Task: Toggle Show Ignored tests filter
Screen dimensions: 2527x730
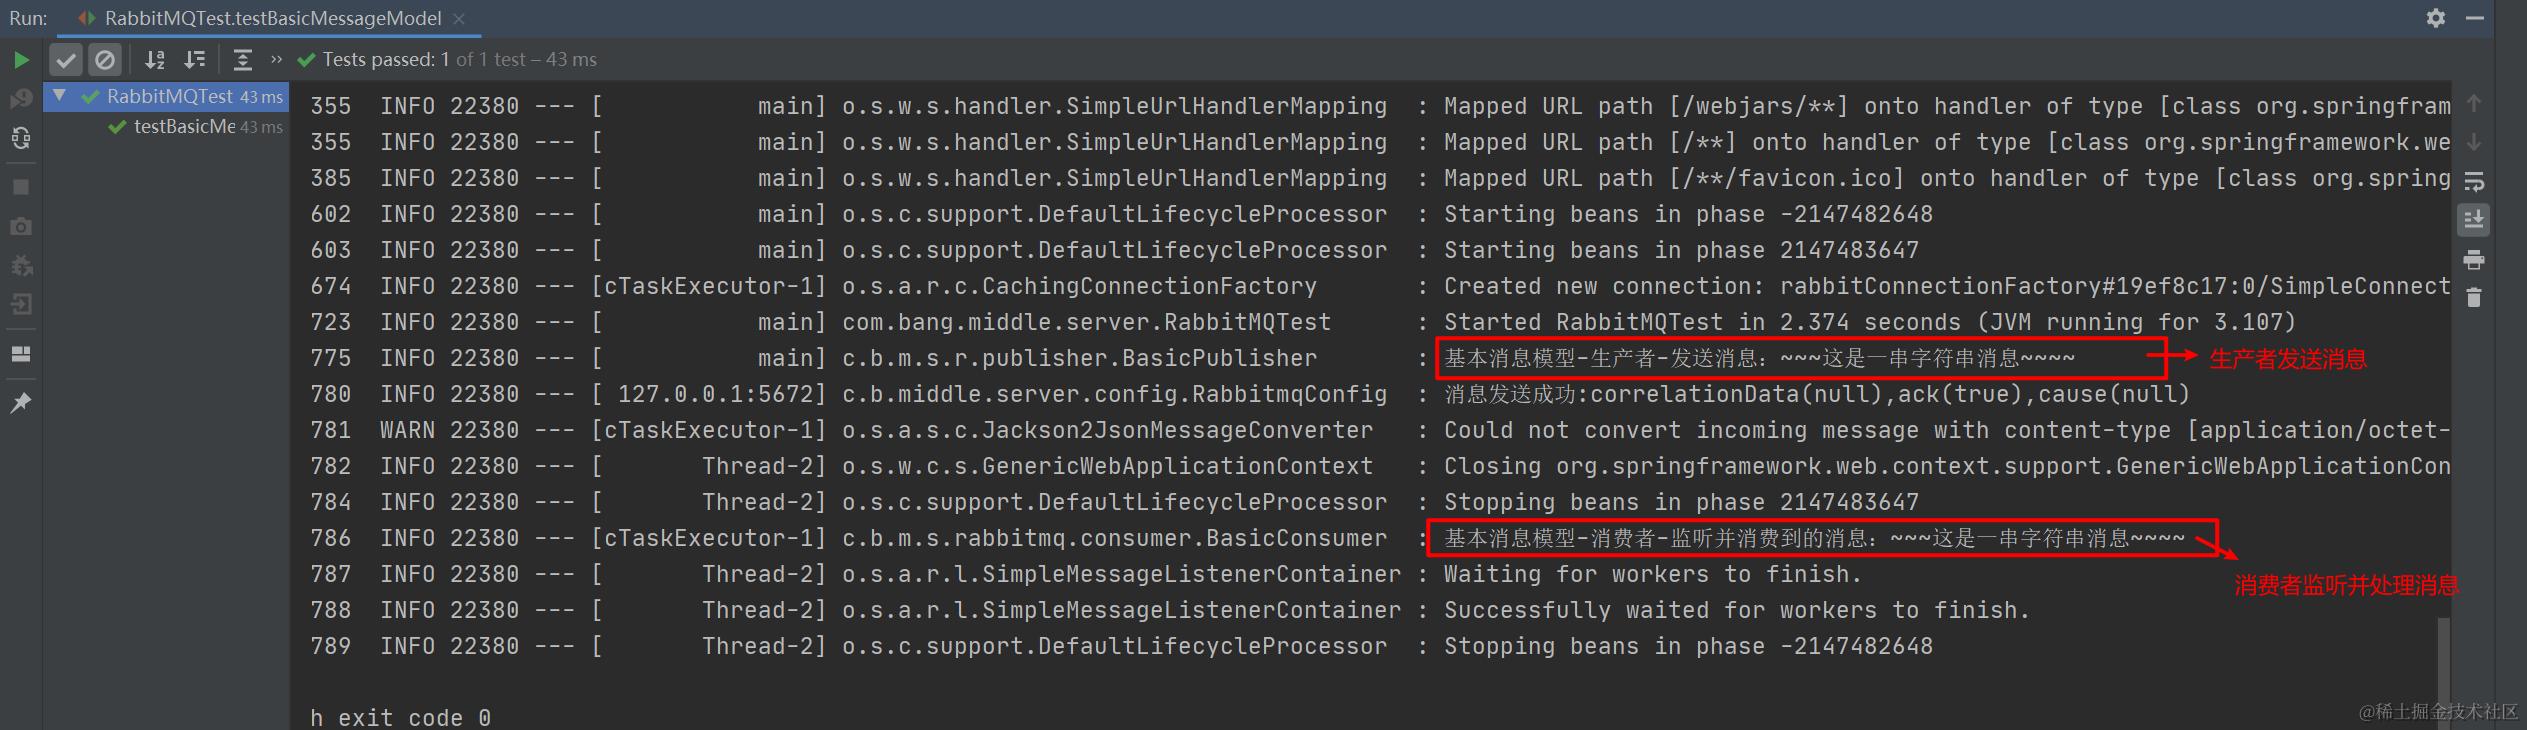Action: 105,60
